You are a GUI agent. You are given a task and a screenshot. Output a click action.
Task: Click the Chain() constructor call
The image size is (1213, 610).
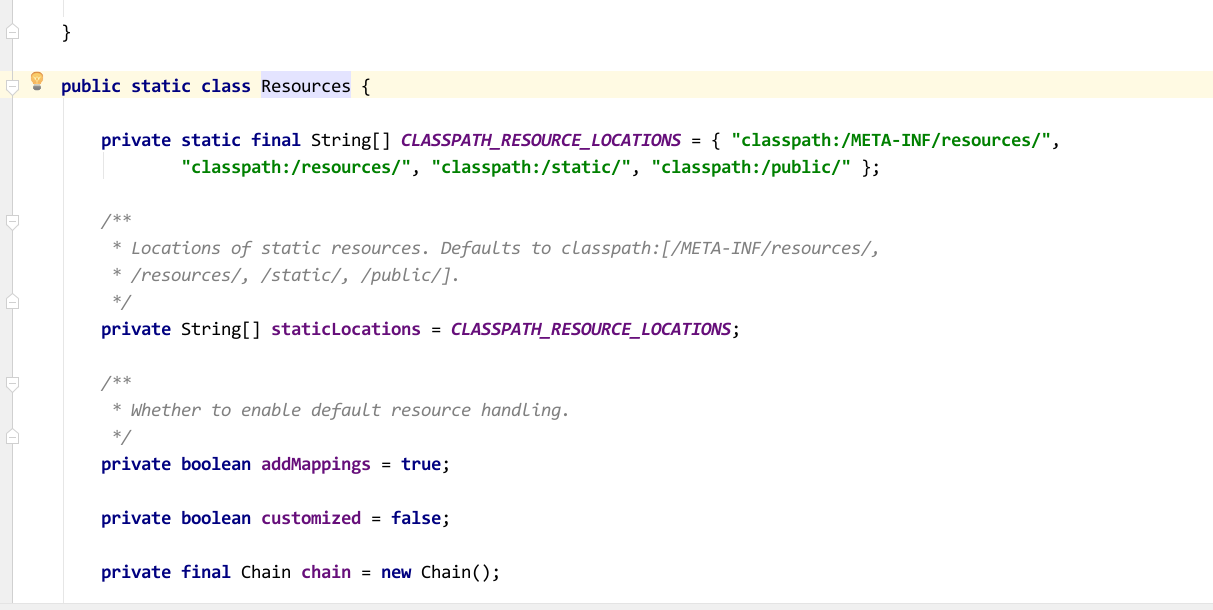pos(456,572)
